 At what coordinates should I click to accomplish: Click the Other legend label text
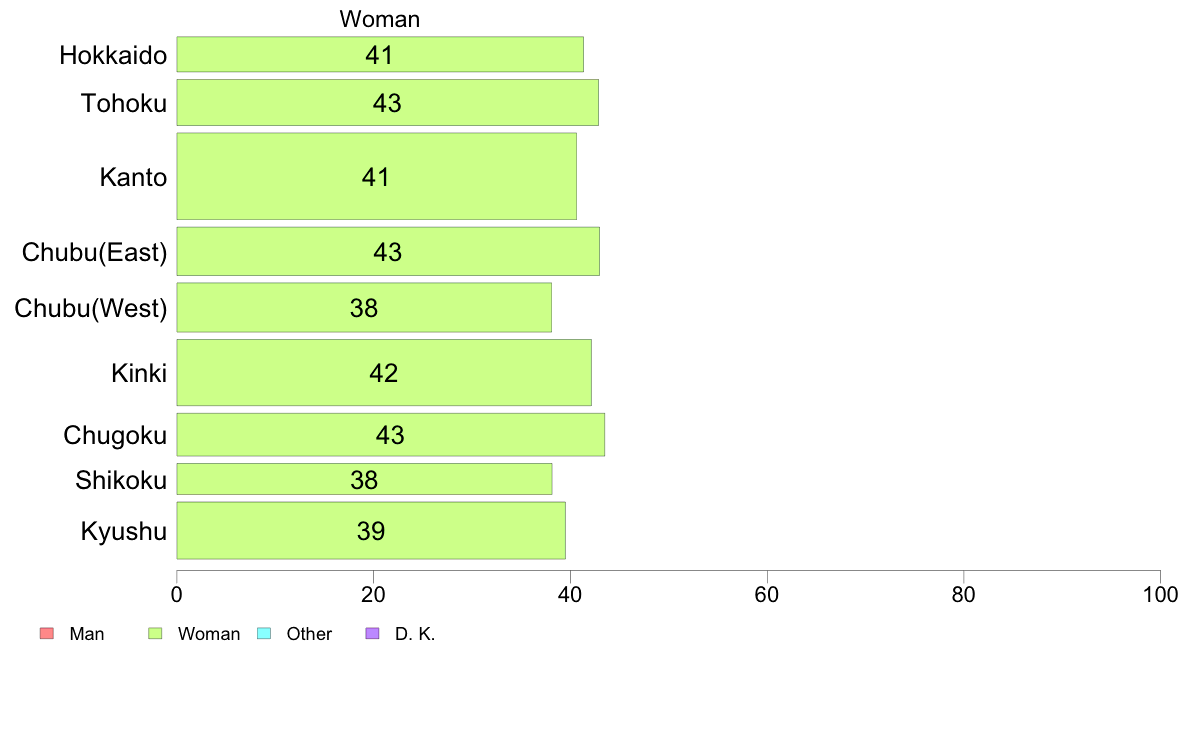click(309, 634)
